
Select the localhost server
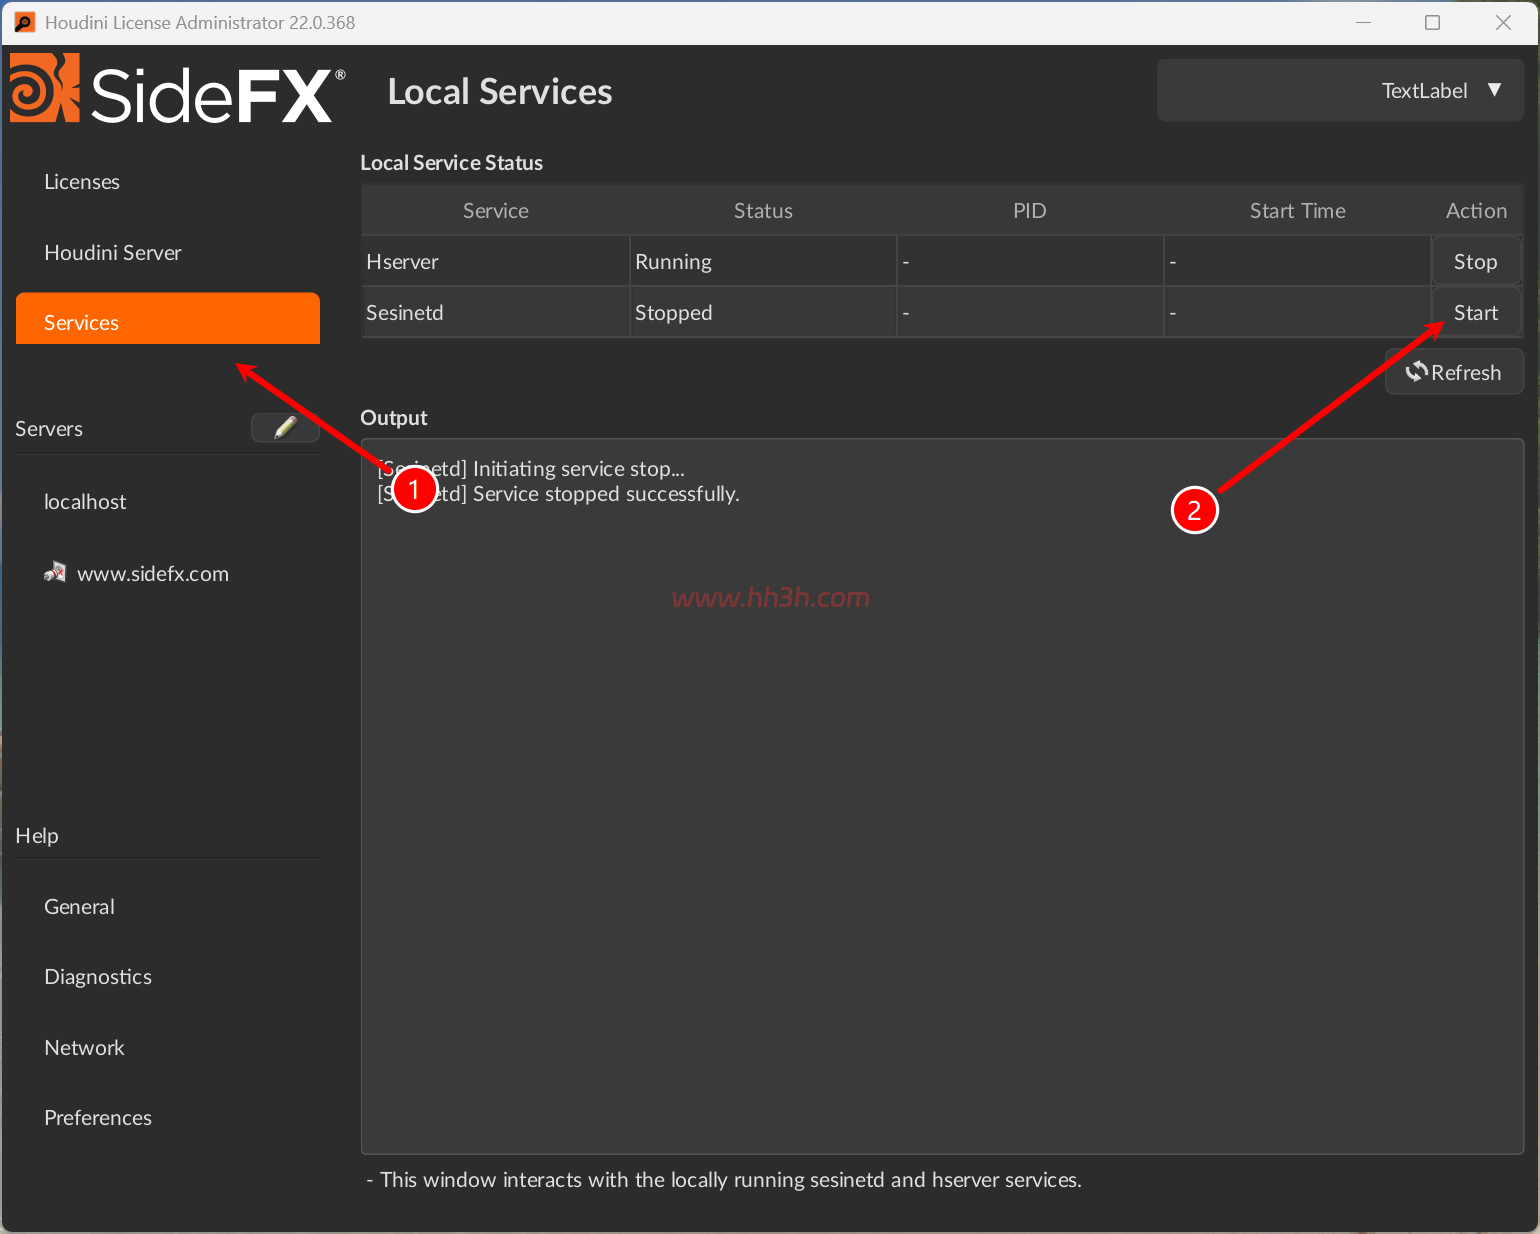pyautogui.click(x=85, y=502)
